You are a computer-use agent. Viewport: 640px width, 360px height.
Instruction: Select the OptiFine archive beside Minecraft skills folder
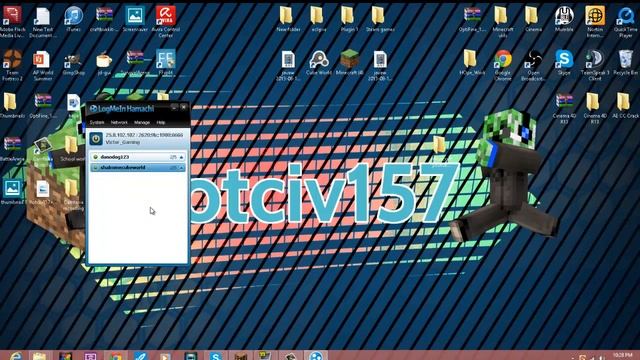pos(472,19)
